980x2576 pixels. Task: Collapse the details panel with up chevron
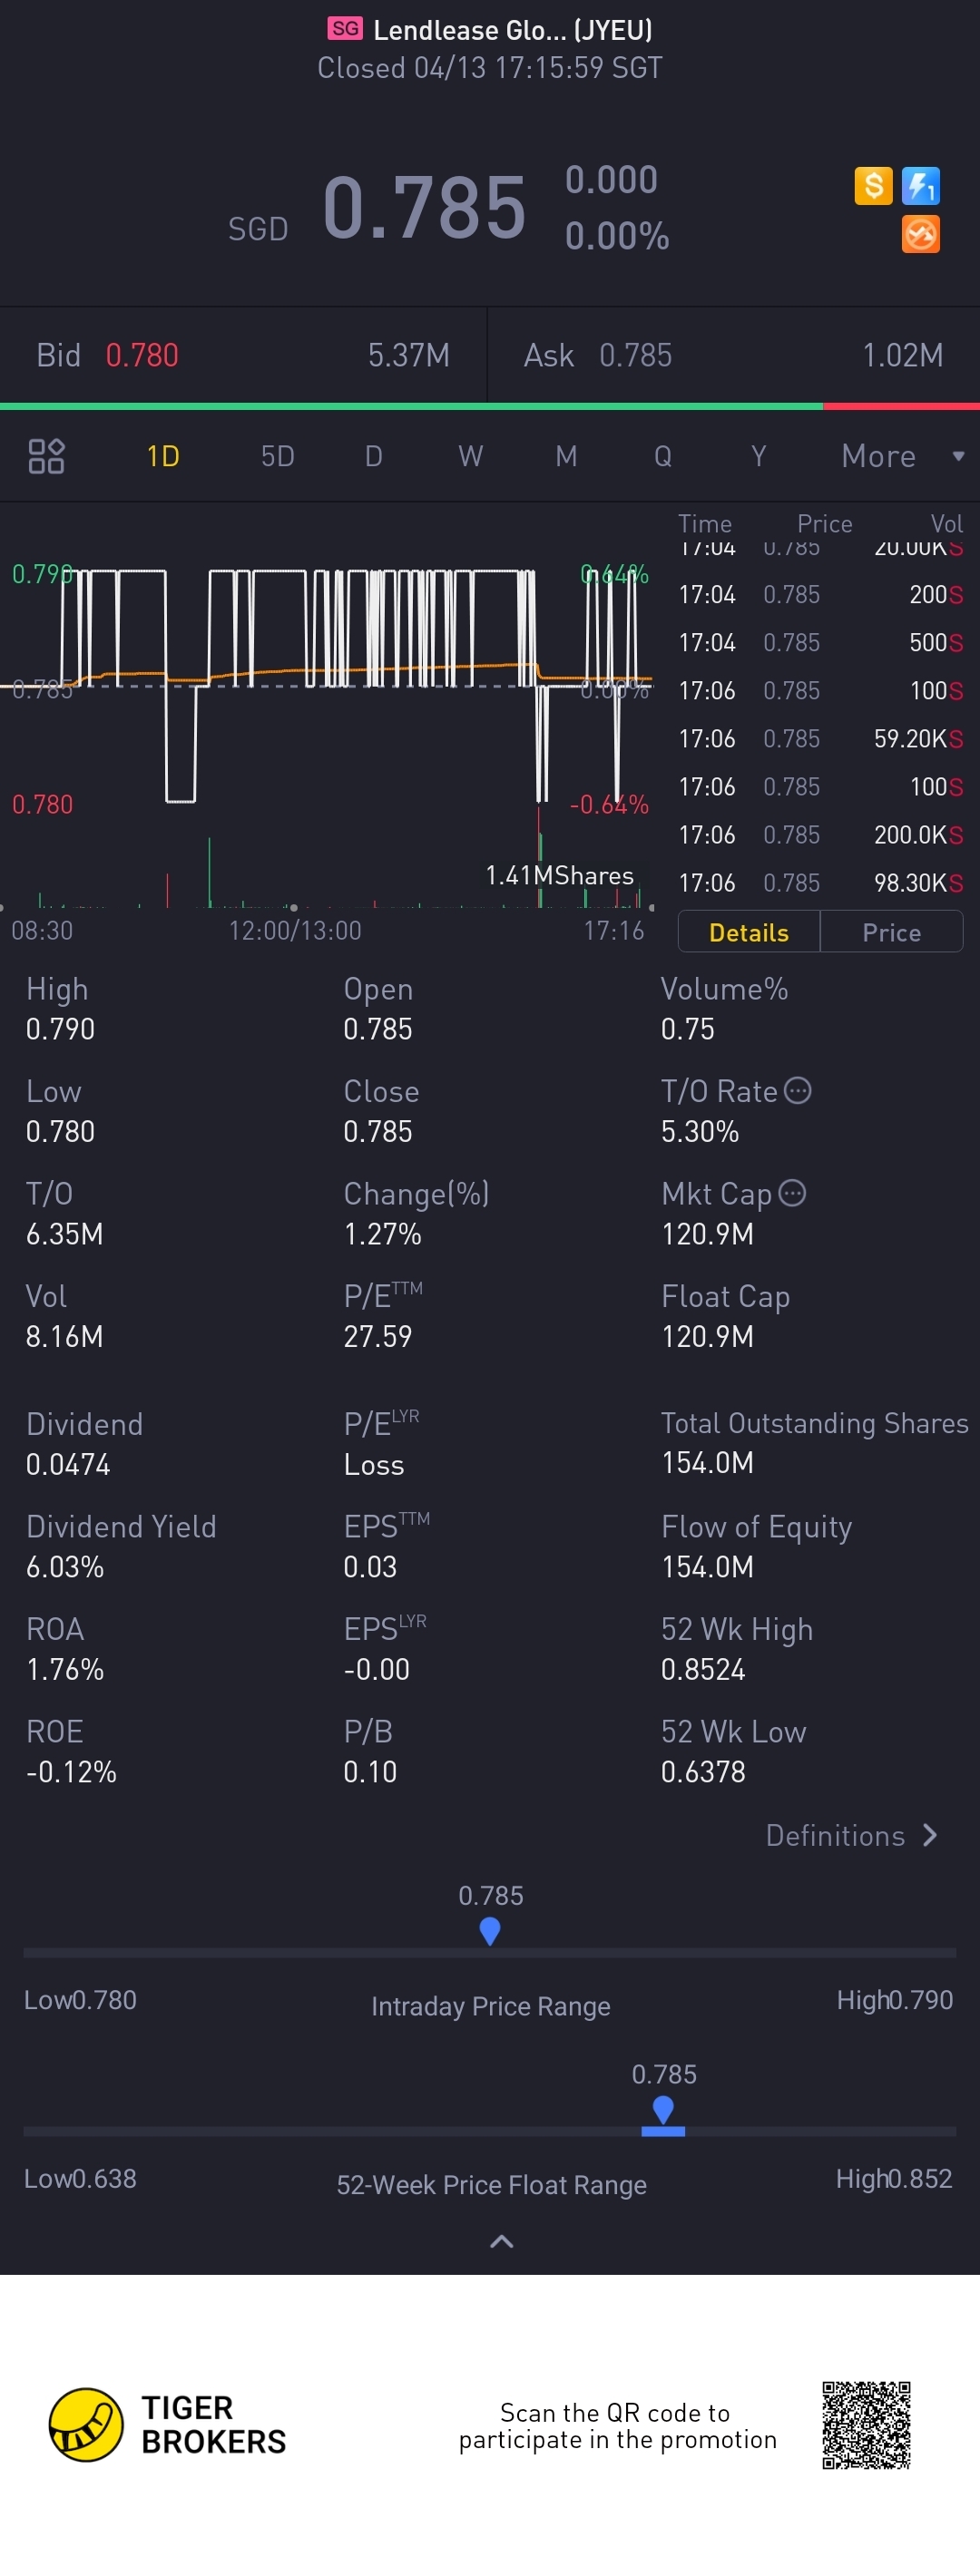pos(501,2241)
